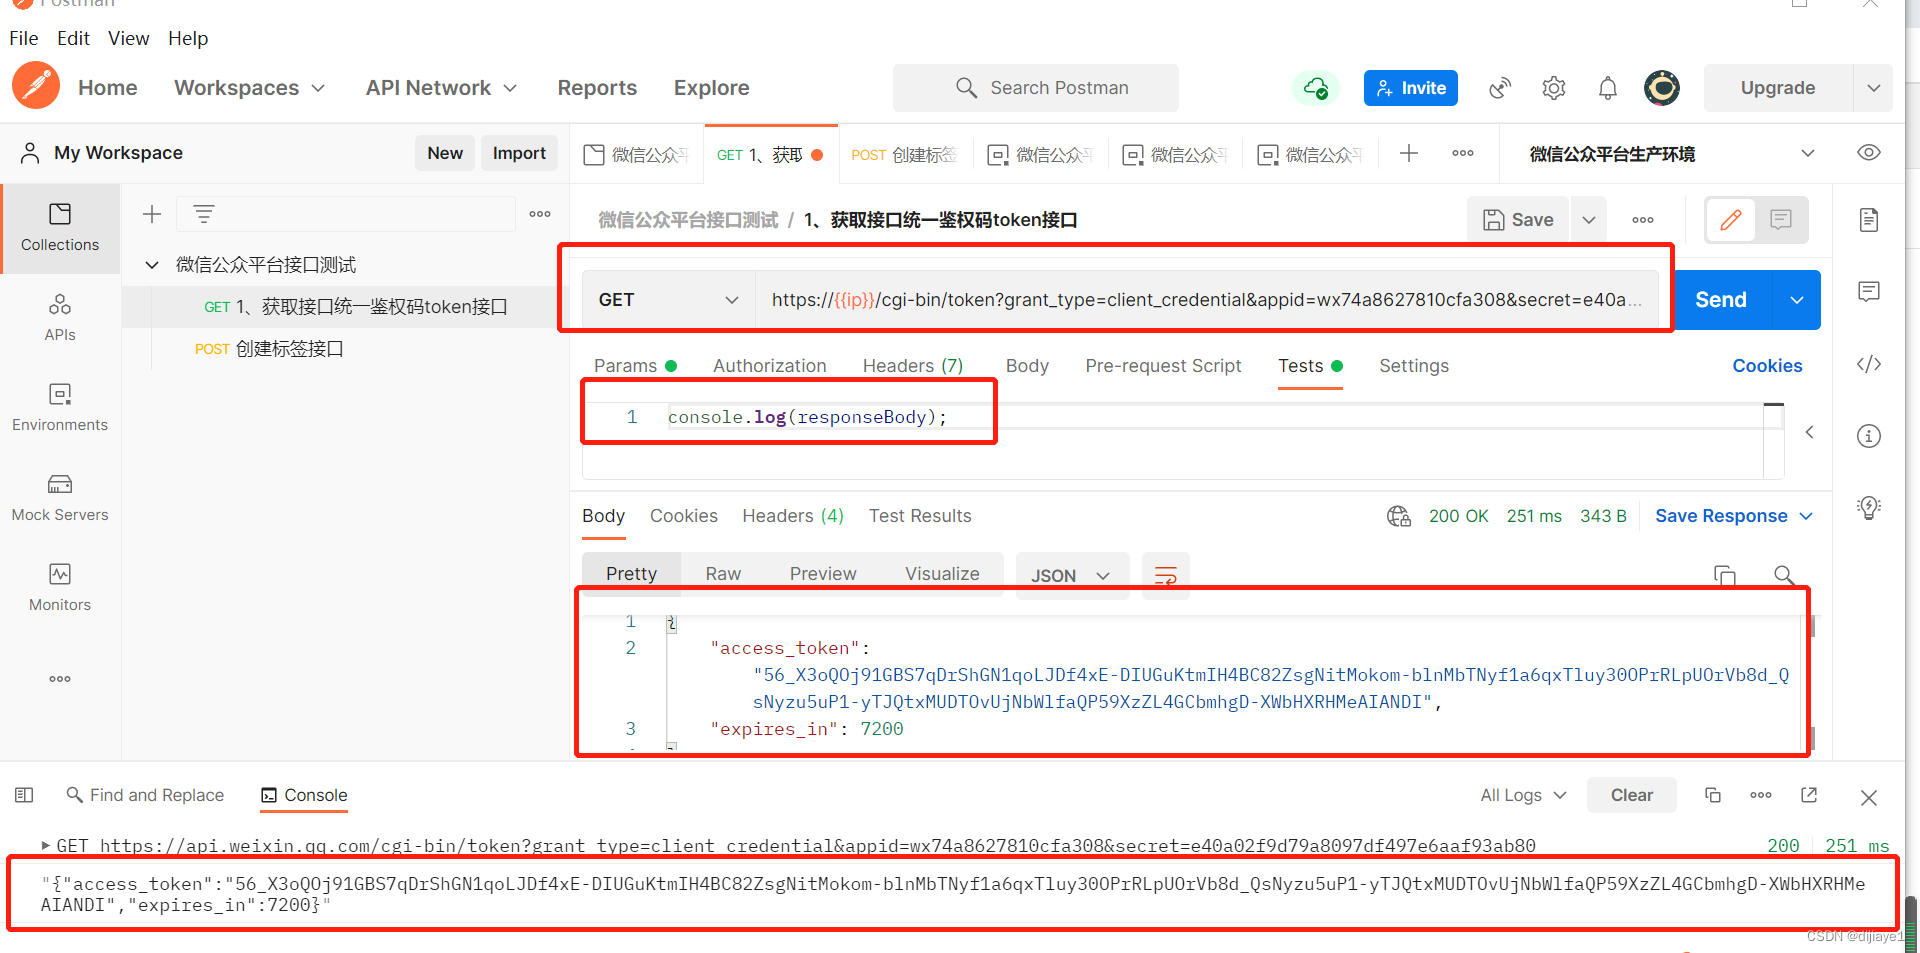
Task: Open Save Response dropdown
Action: 1734,516
